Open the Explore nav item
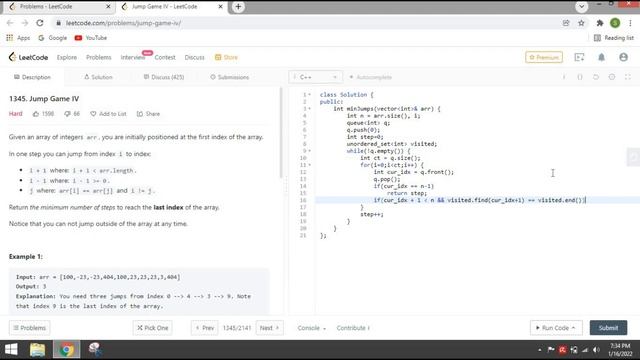640x360 pixels. [x=67, y=58]
